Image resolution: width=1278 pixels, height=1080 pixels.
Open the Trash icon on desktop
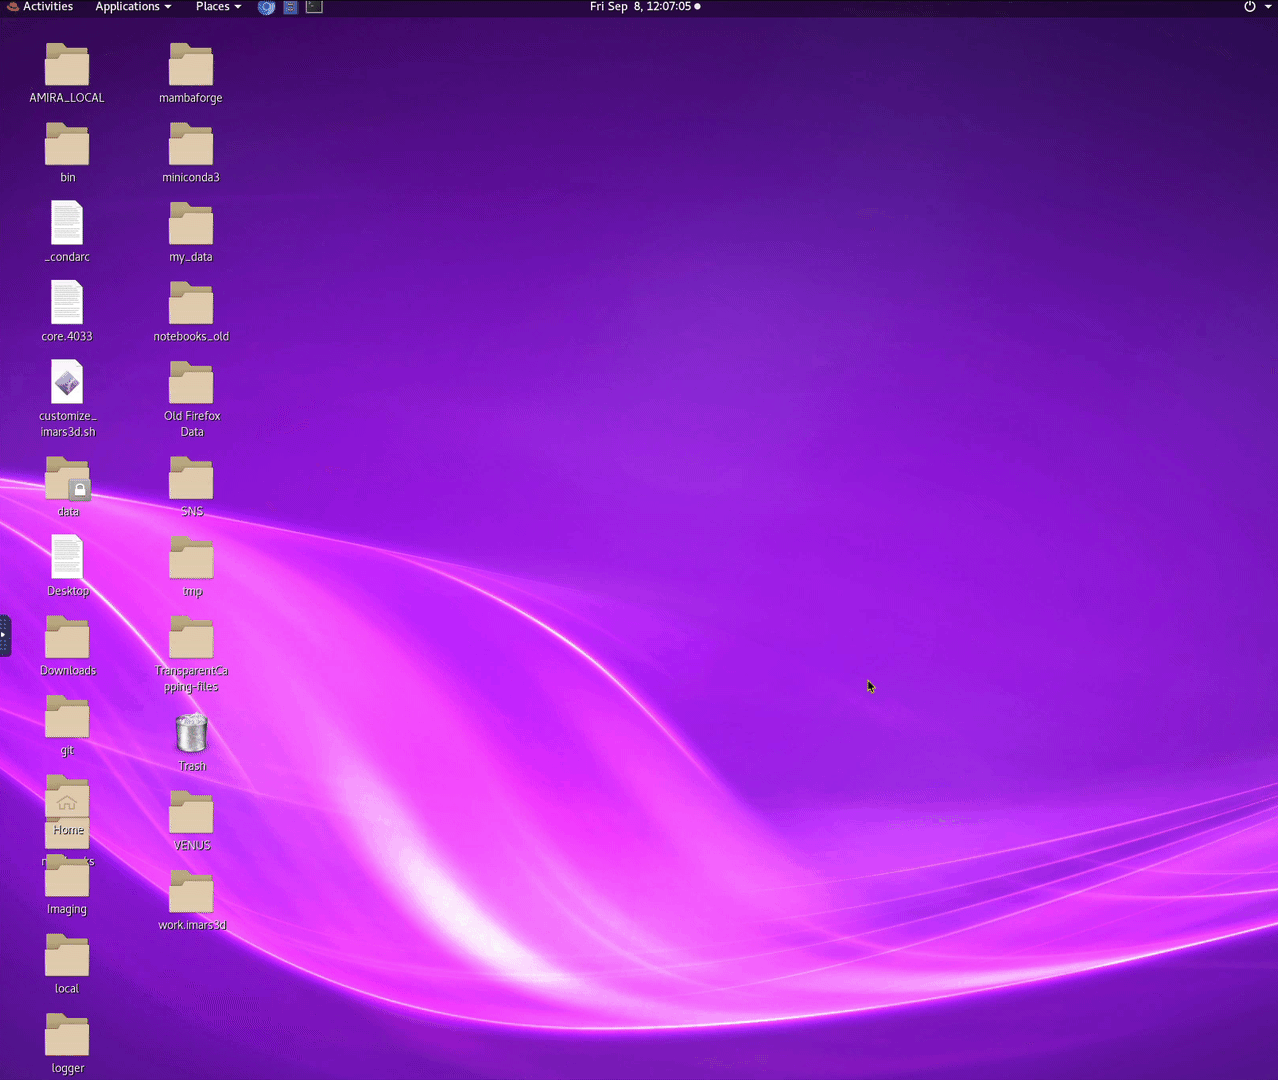191,735
